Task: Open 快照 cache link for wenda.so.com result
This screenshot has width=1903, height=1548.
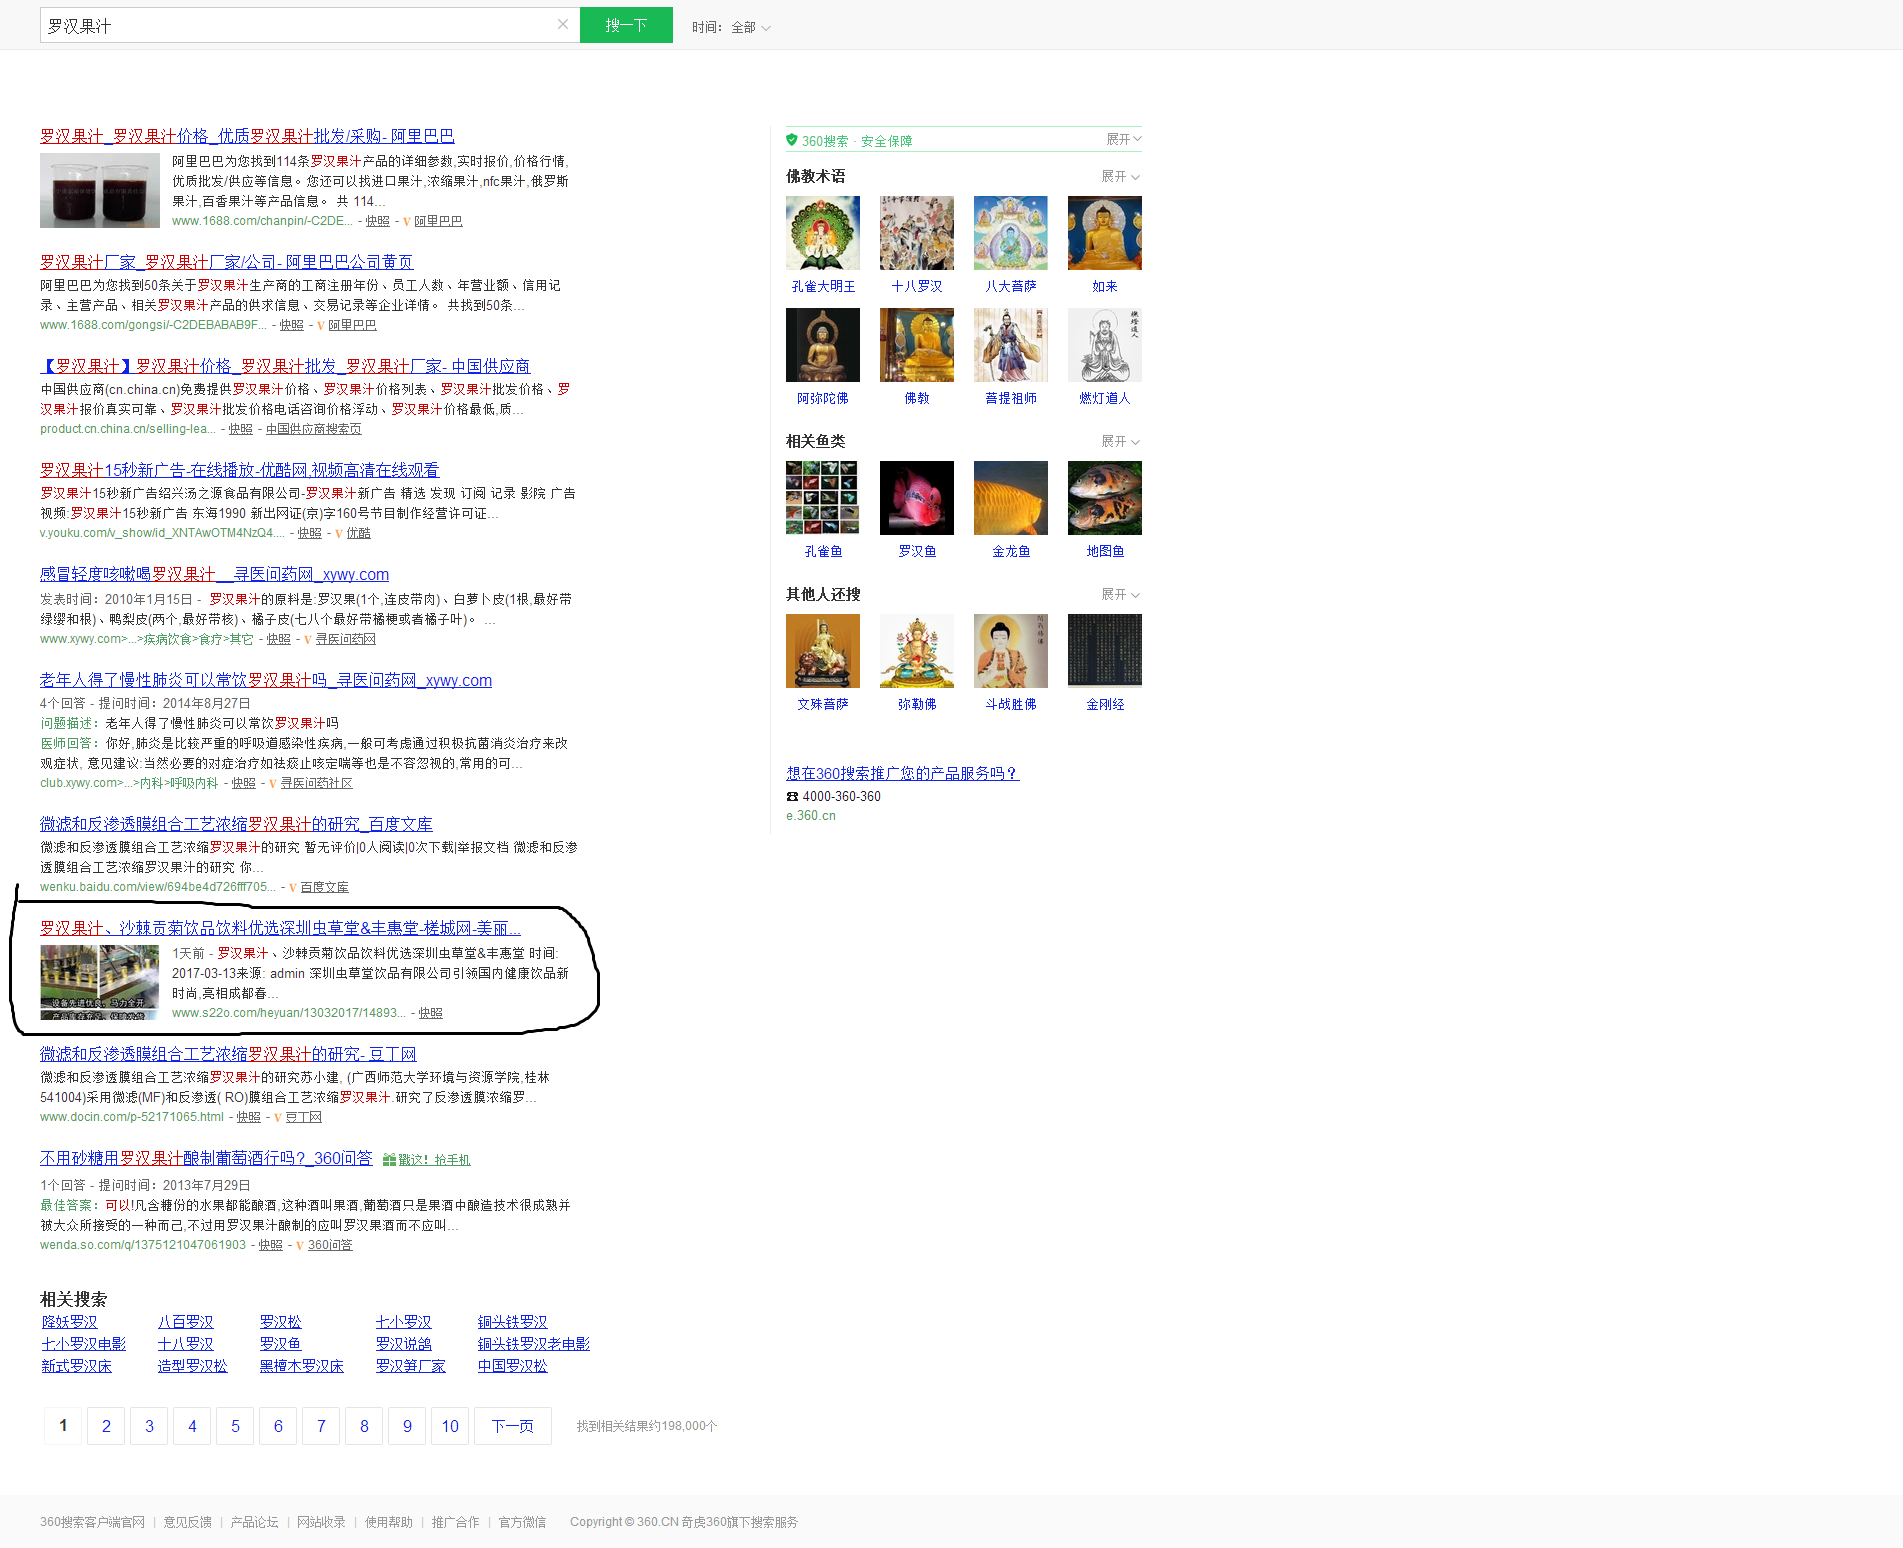Action: 270,1245
